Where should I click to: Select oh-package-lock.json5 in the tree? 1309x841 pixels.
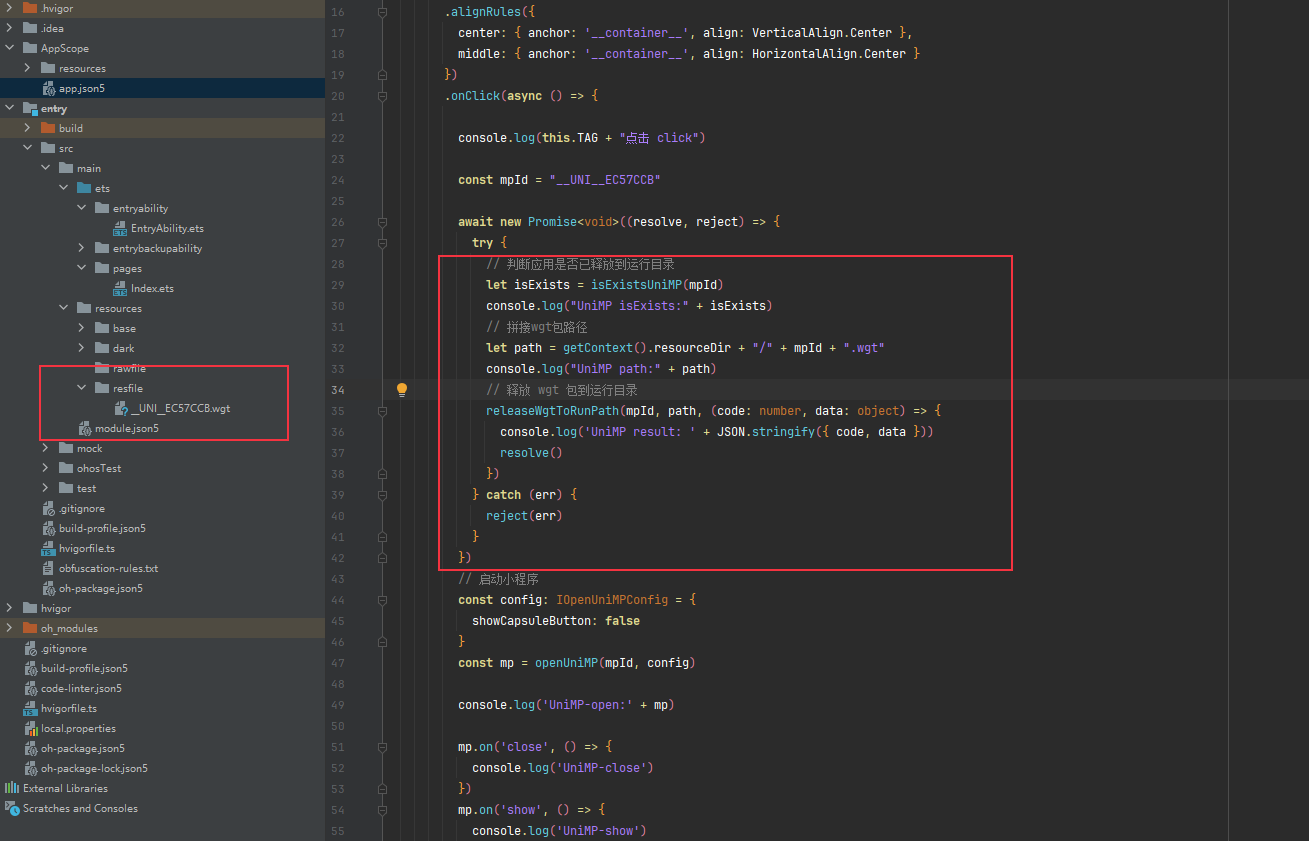tap(94, 768)
